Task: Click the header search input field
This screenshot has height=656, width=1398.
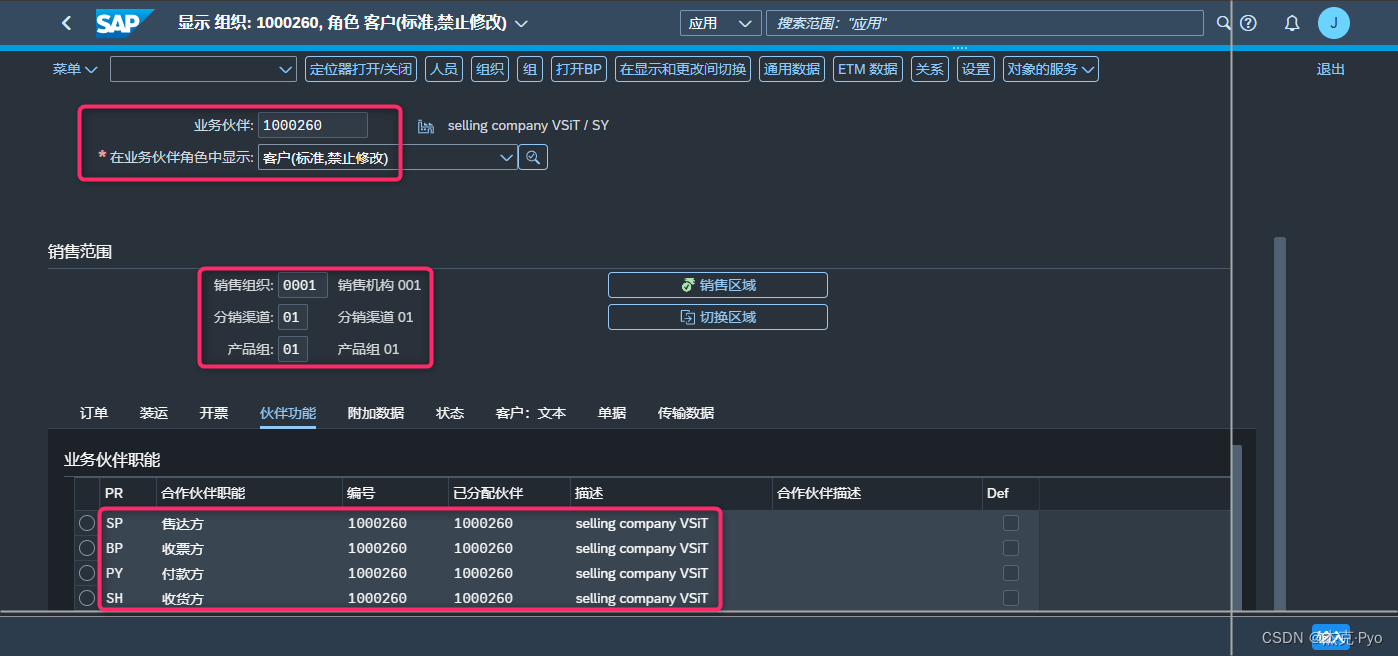Action: click(x=984, y=23)
